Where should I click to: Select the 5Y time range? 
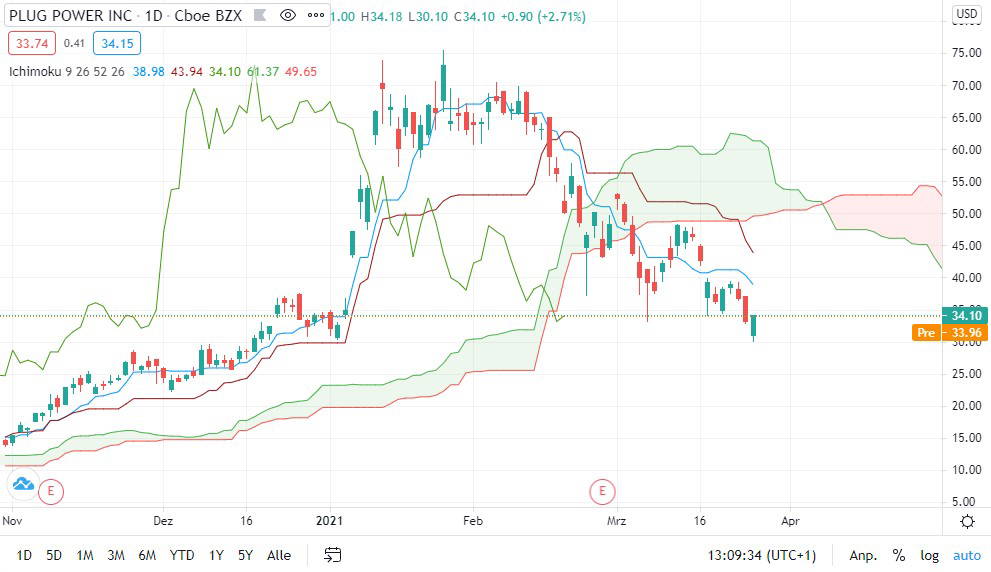(x=245, y=555)
